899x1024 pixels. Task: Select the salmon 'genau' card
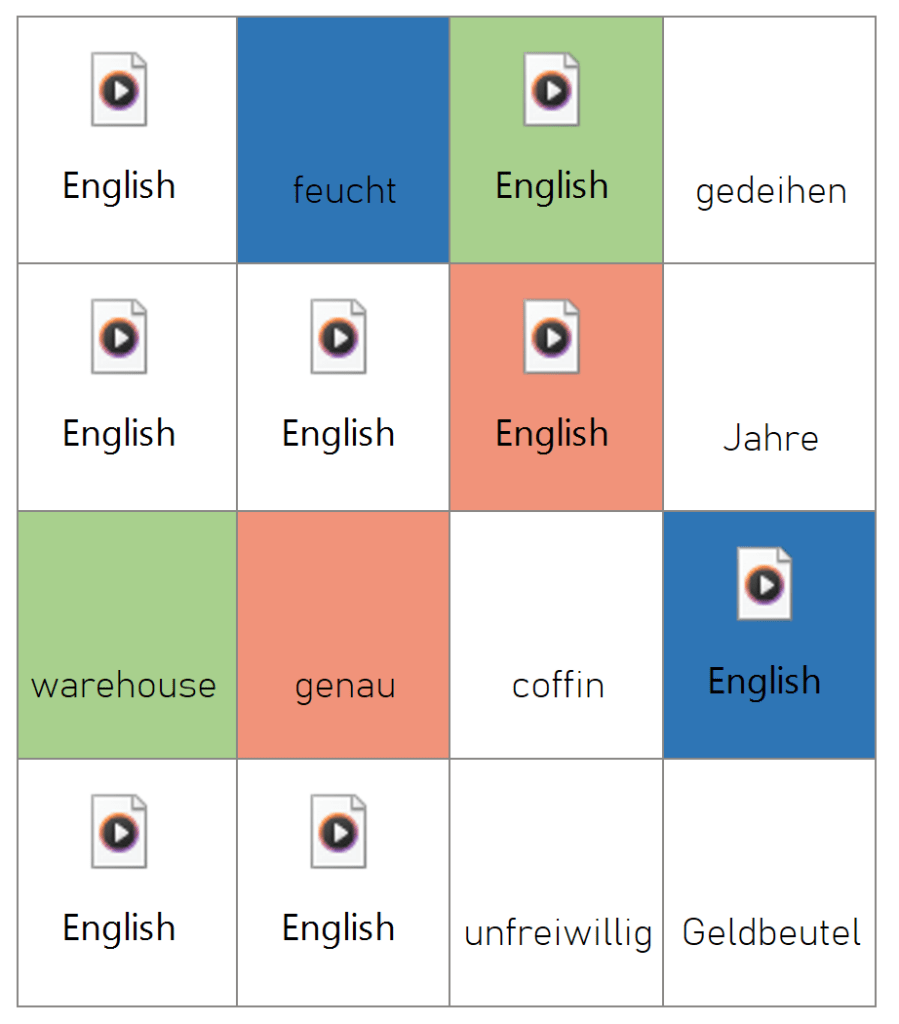tap(343, 635)
